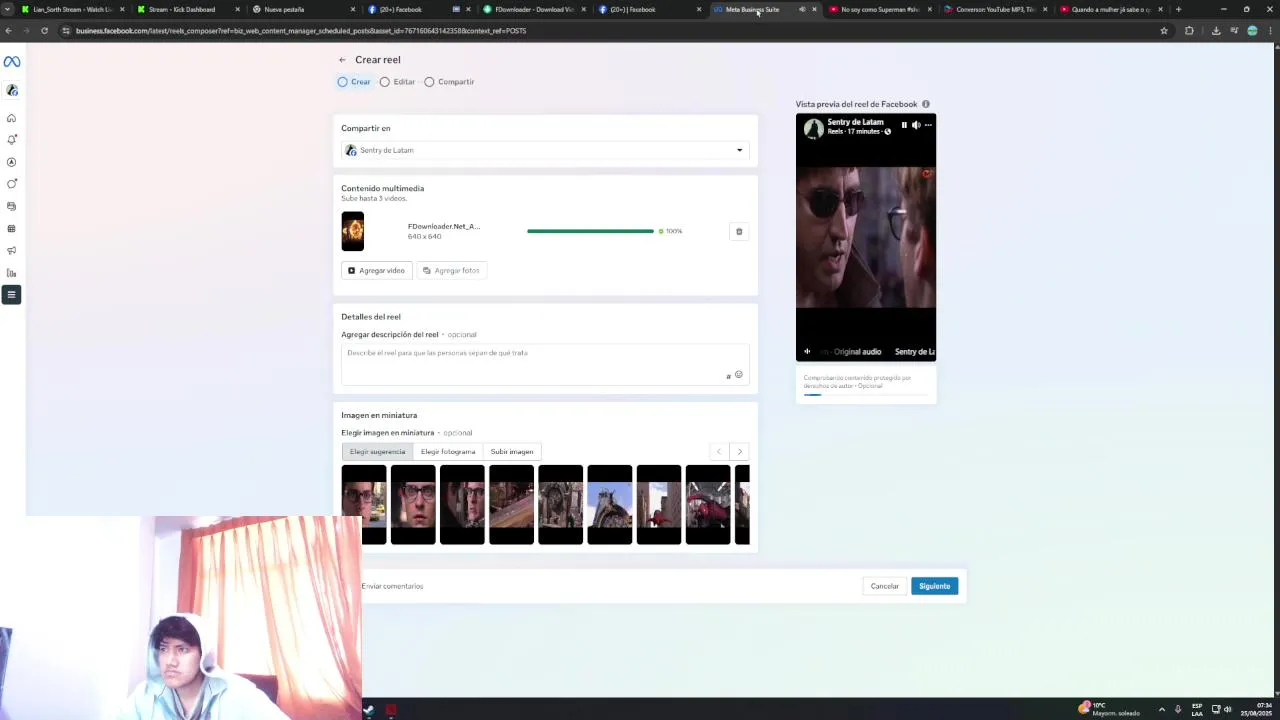Select the Editar step radio
The image size is (1280, 720).
click(x=385, y=82)
